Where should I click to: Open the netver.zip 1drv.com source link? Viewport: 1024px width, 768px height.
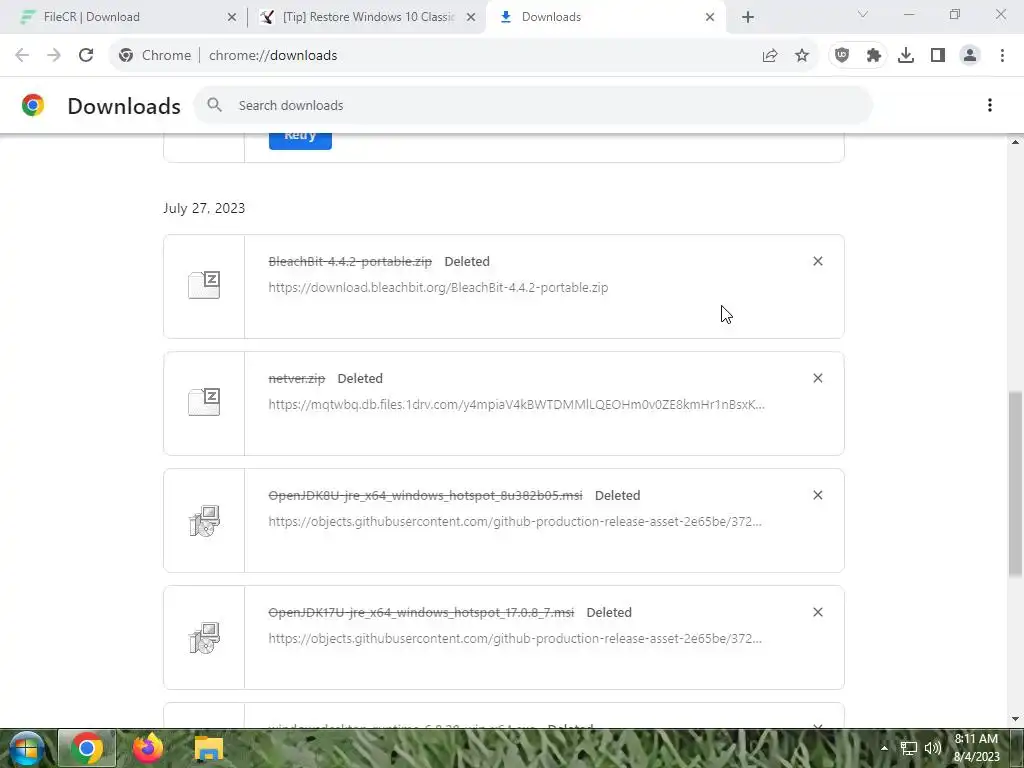click(x=517, y=404)
